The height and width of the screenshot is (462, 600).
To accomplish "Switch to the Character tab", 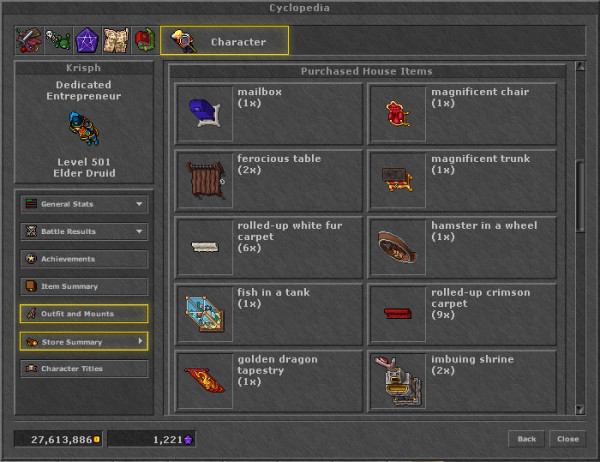I will point(224,41).
